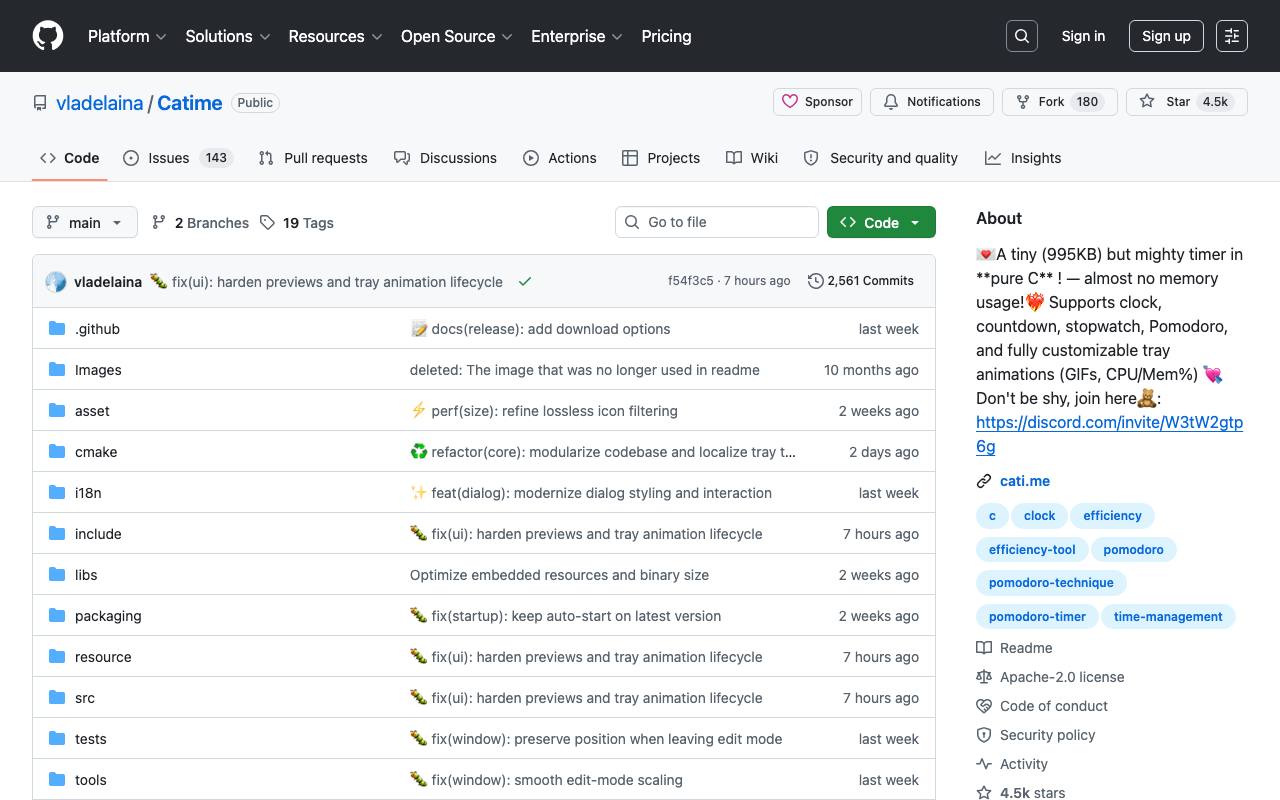
Task: Click the green commit status checkmark
Action: [x=524, y=282]
